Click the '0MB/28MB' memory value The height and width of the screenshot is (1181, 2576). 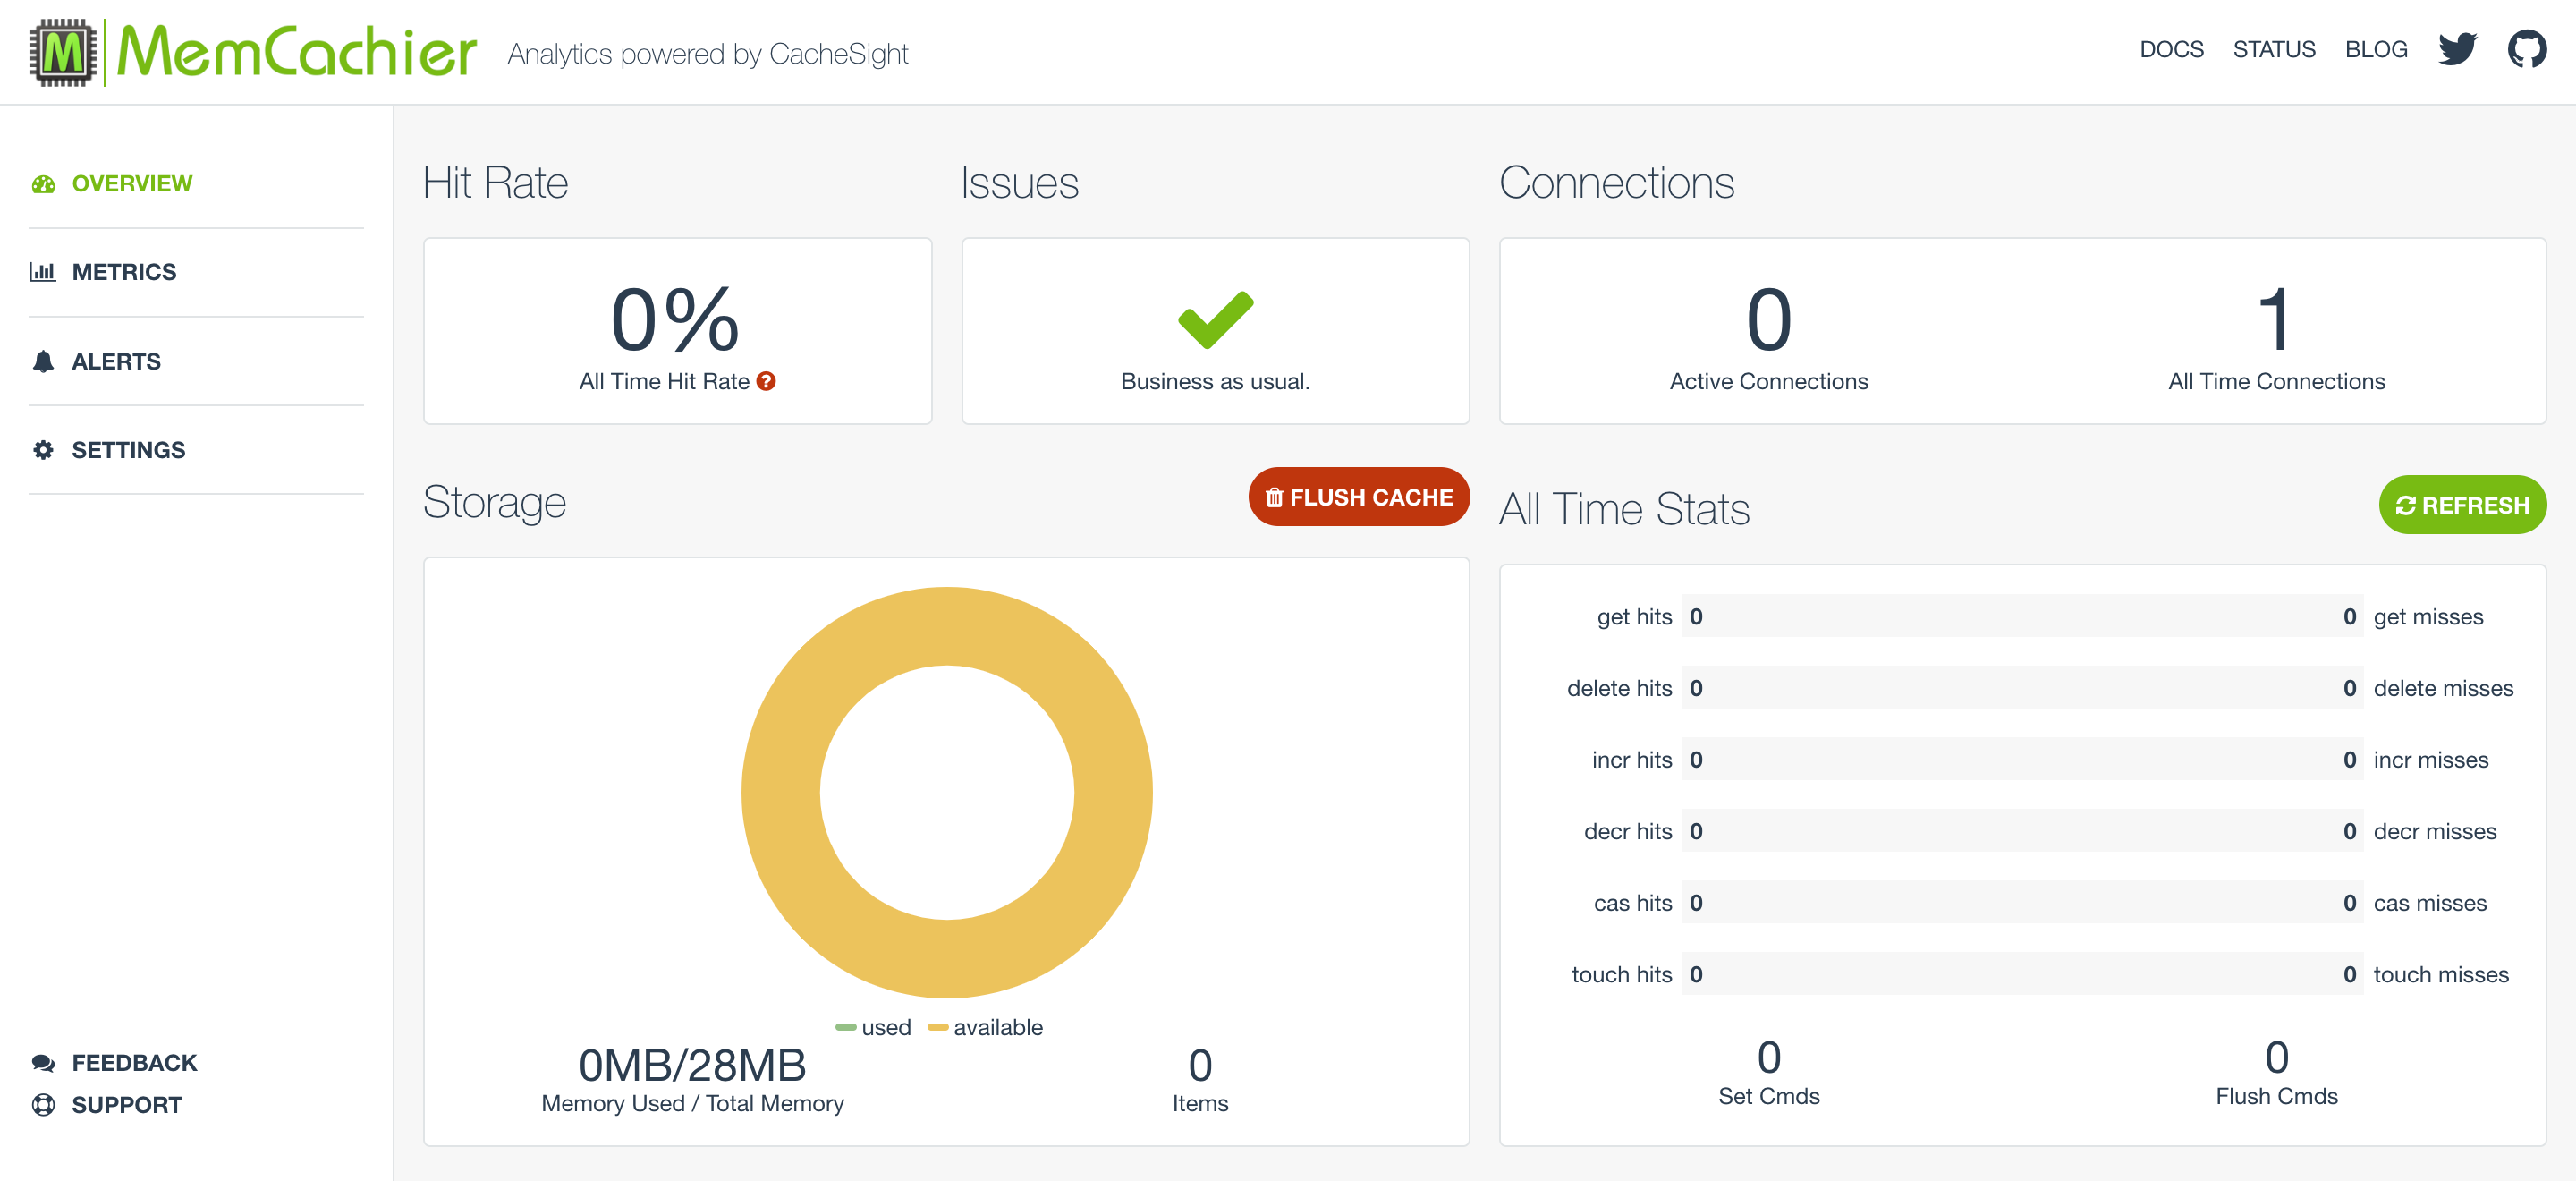692,1065
